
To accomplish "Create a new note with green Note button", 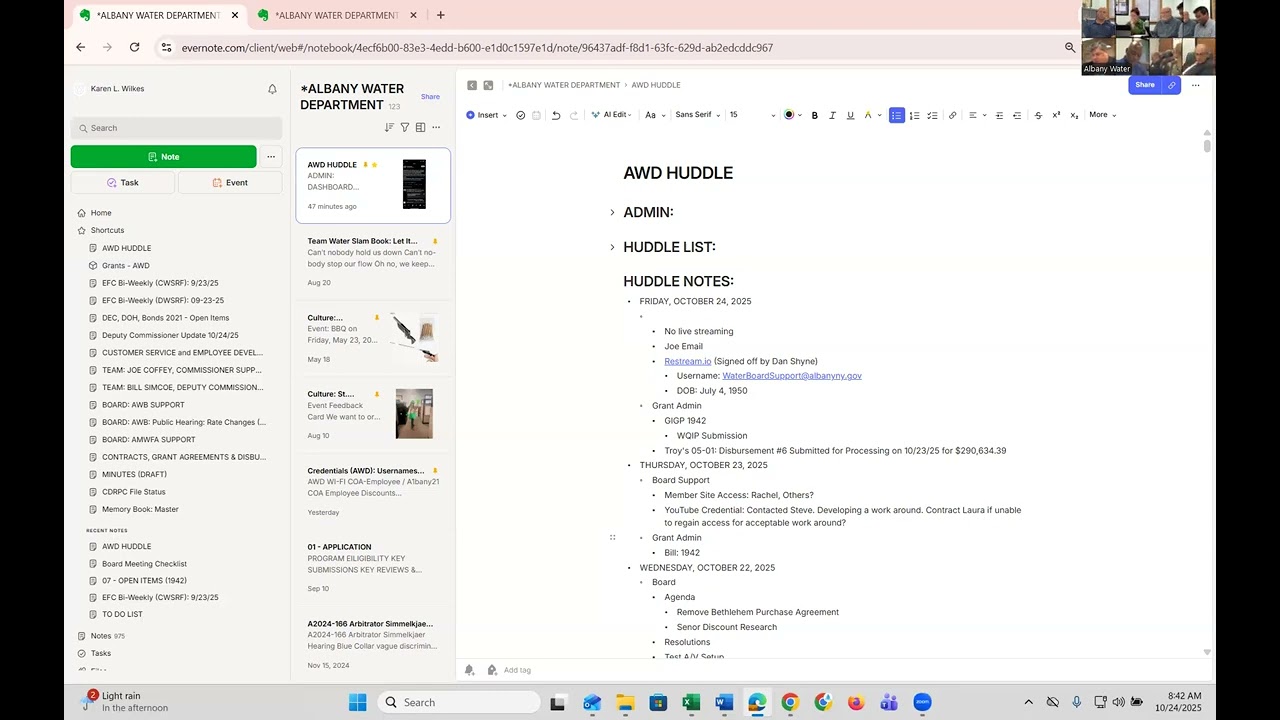I will click(163, 156).
